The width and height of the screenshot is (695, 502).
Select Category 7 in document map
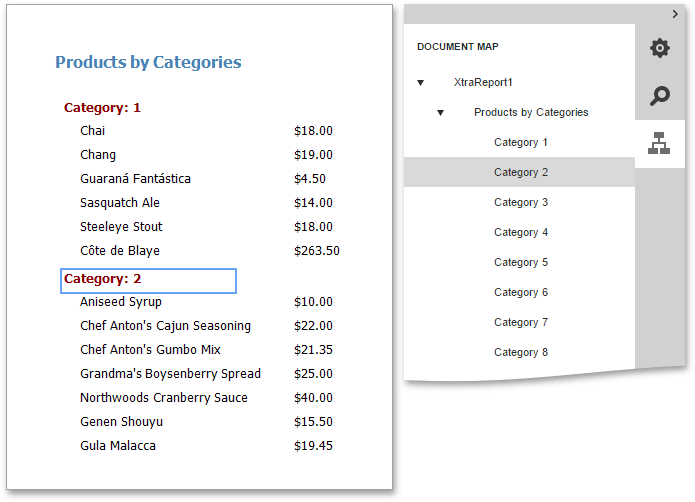tap(519, 322)
